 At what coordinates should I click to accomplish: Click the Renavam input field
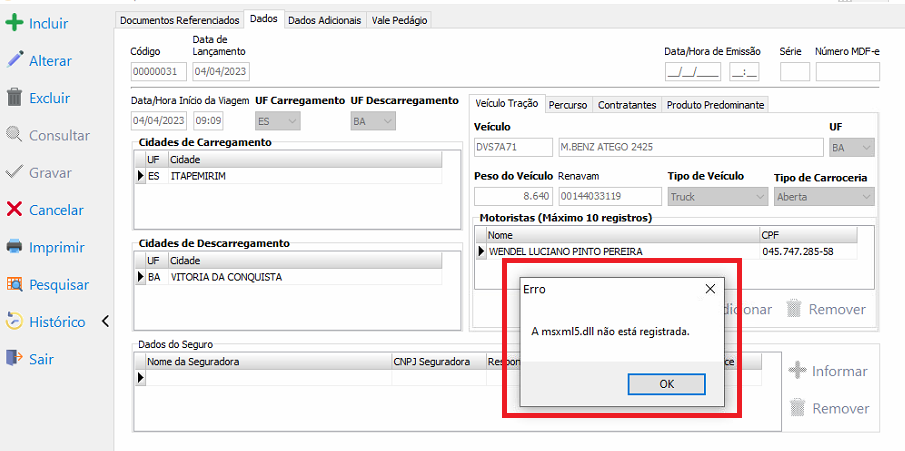point(610,196)
